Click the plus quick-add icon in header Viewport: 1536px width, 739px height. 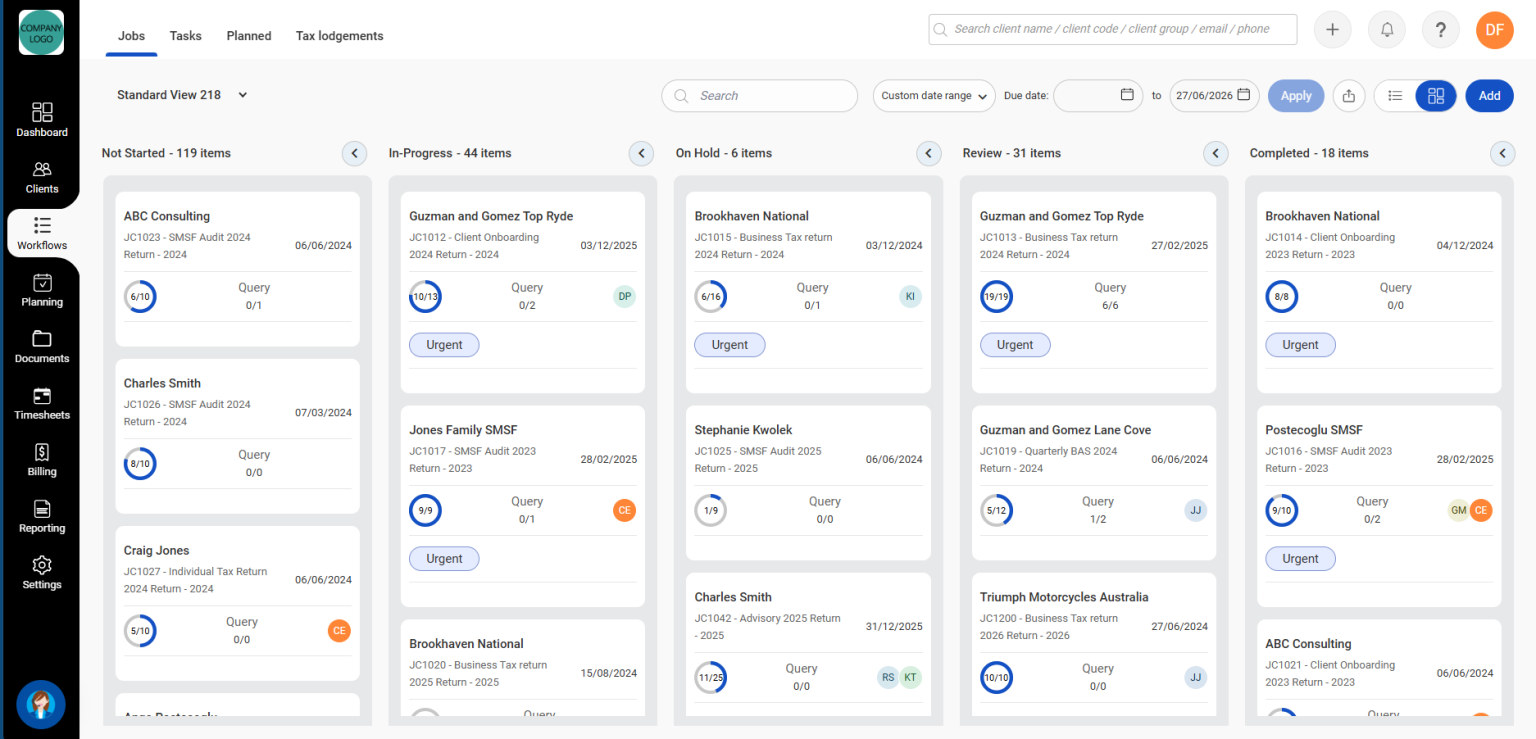pyautogui.click(x=1332, y=30)
